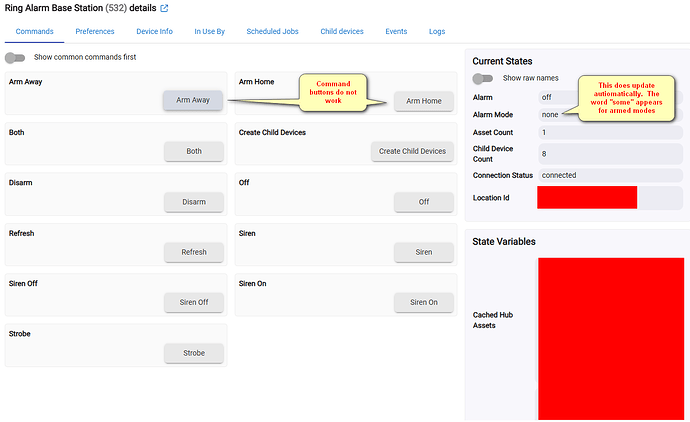The image size is (690, 422).
Task: Open the Events tab
Action: point(396,31)
